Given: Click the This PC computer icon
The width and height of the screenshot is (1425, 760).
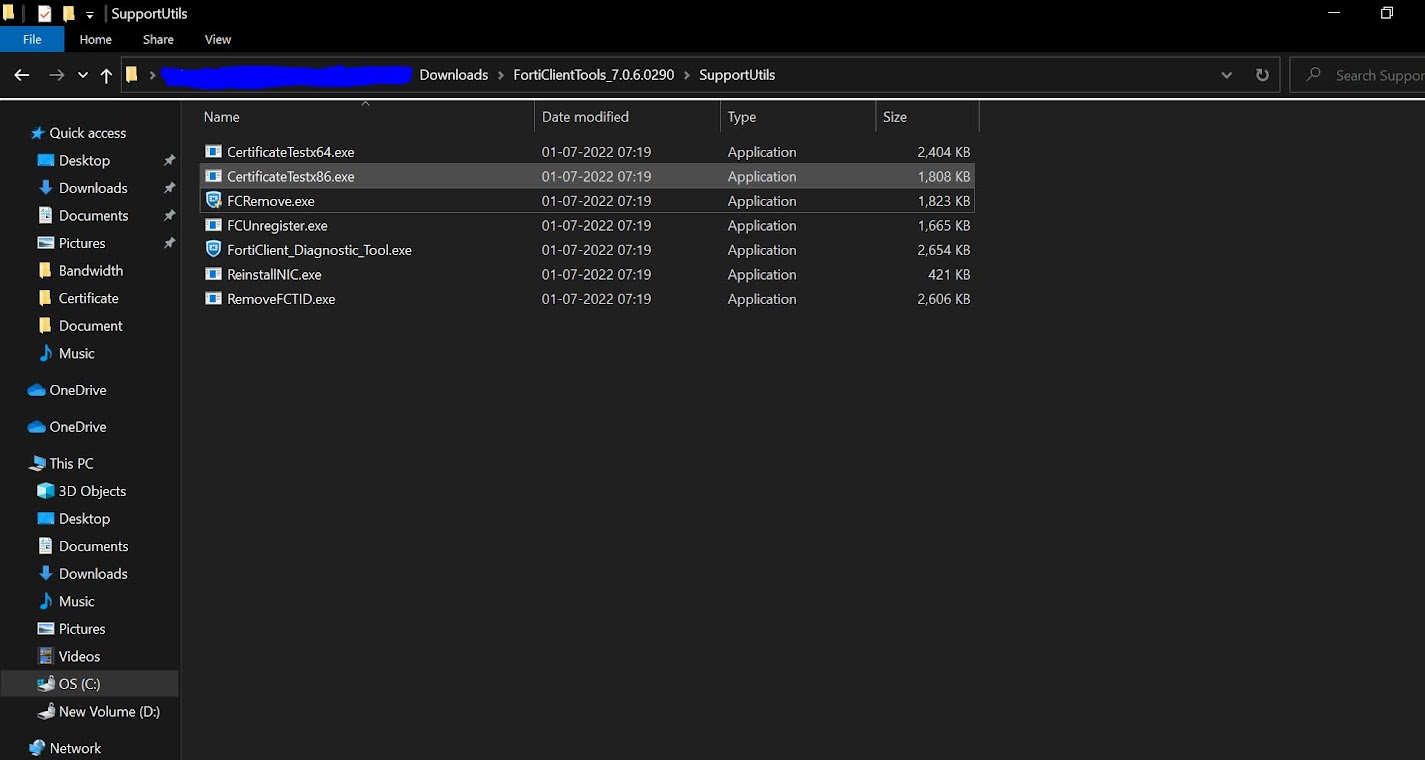Looking at the screenshot, I should (38, 463).
